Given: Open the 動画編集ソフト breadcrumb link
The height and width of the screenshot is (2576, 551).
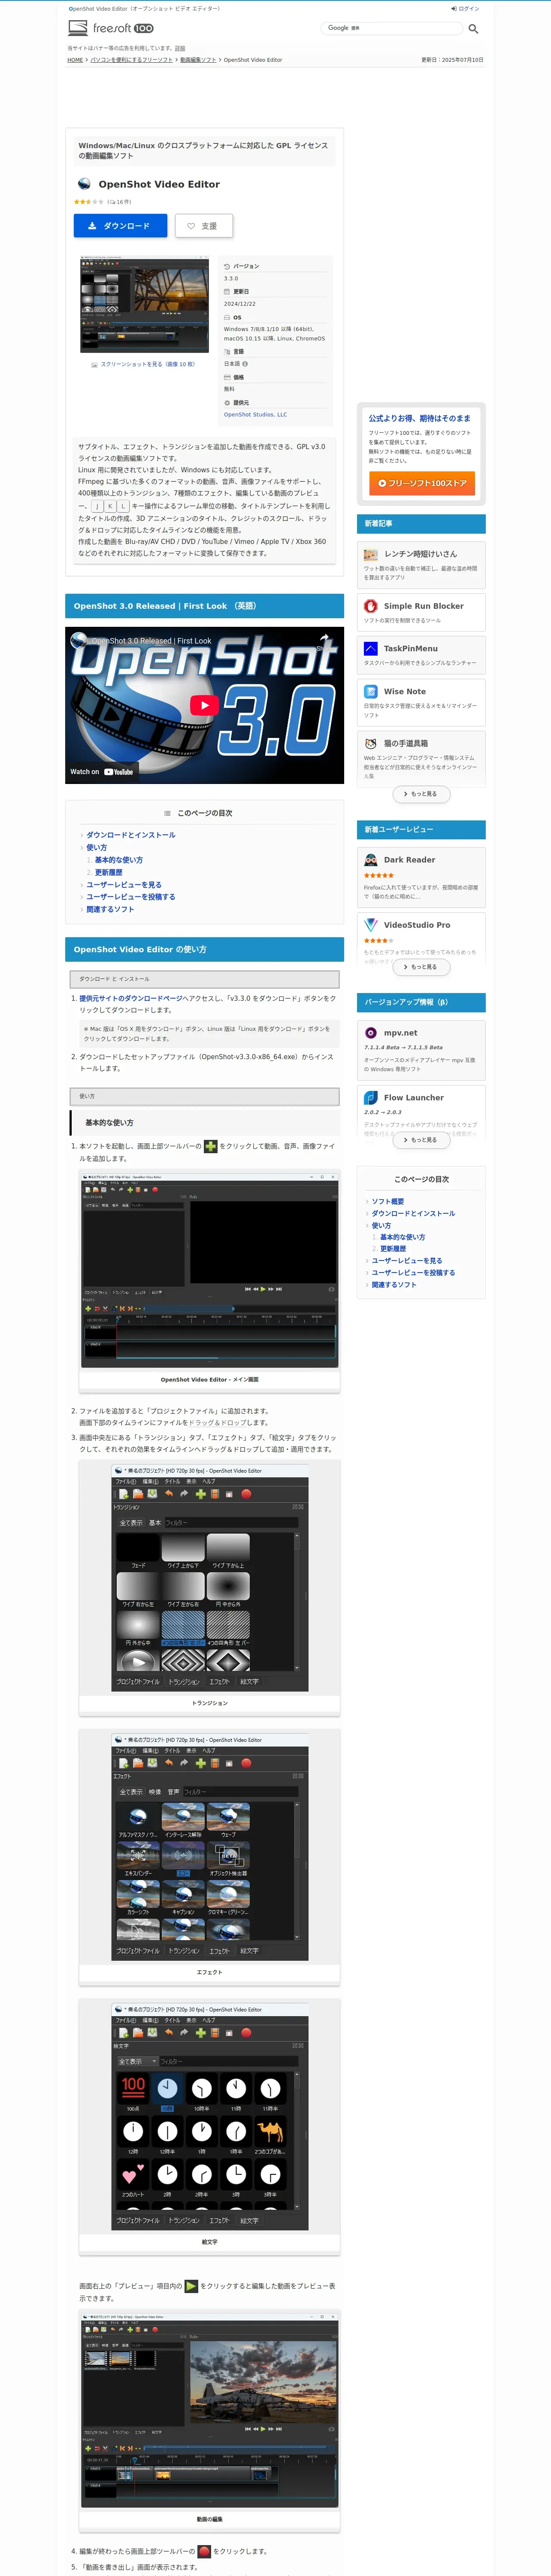Looking at the screenshot, I should click(197, 60).
